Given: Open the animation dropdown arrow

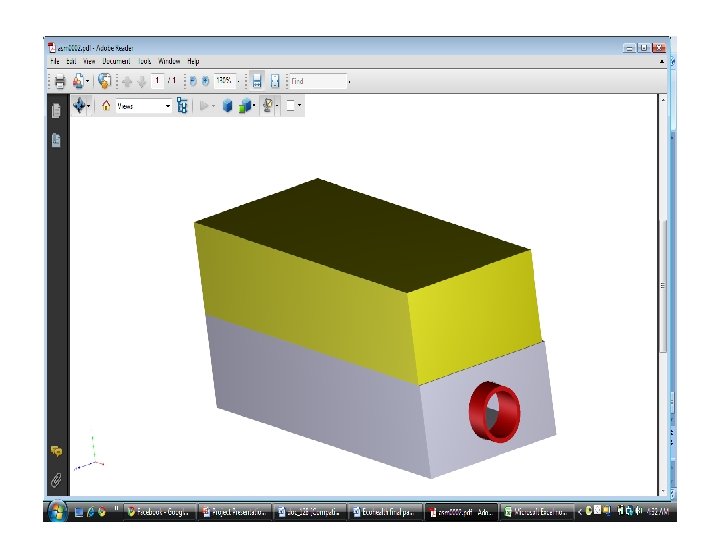Looking at the screenshot, I should tap(214, 107).
